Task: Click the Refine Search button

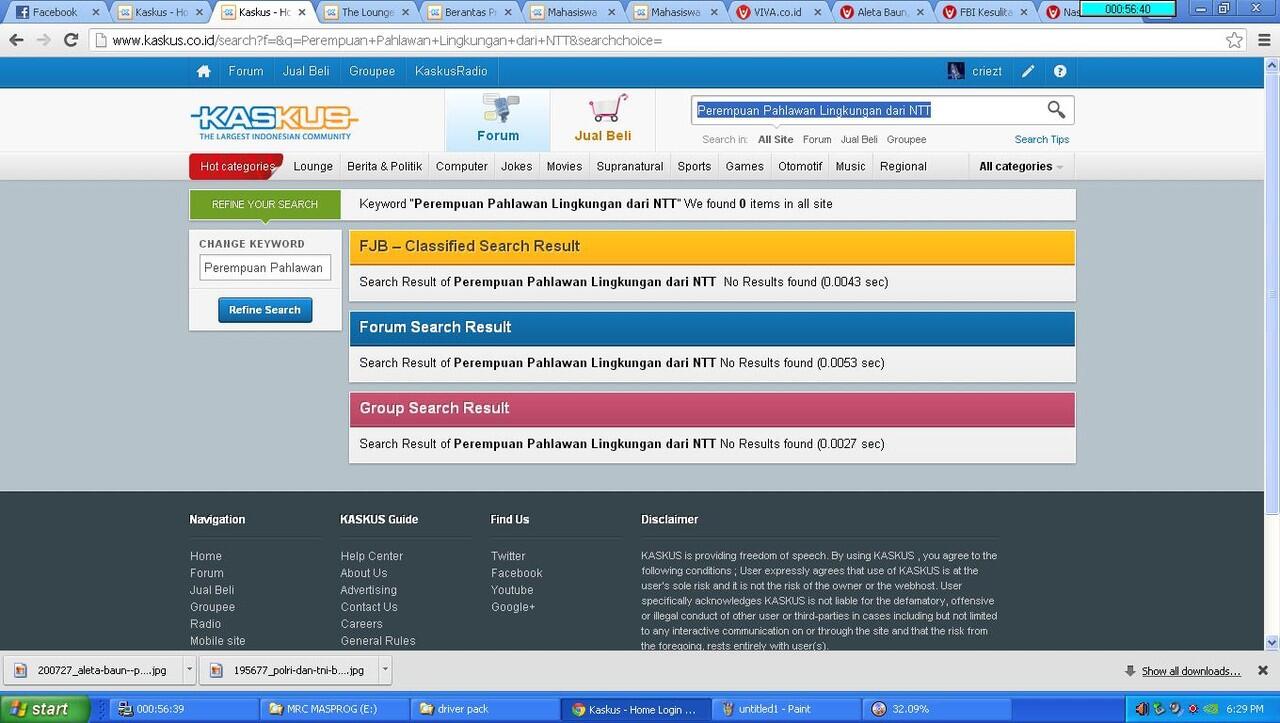Action: 265,310
